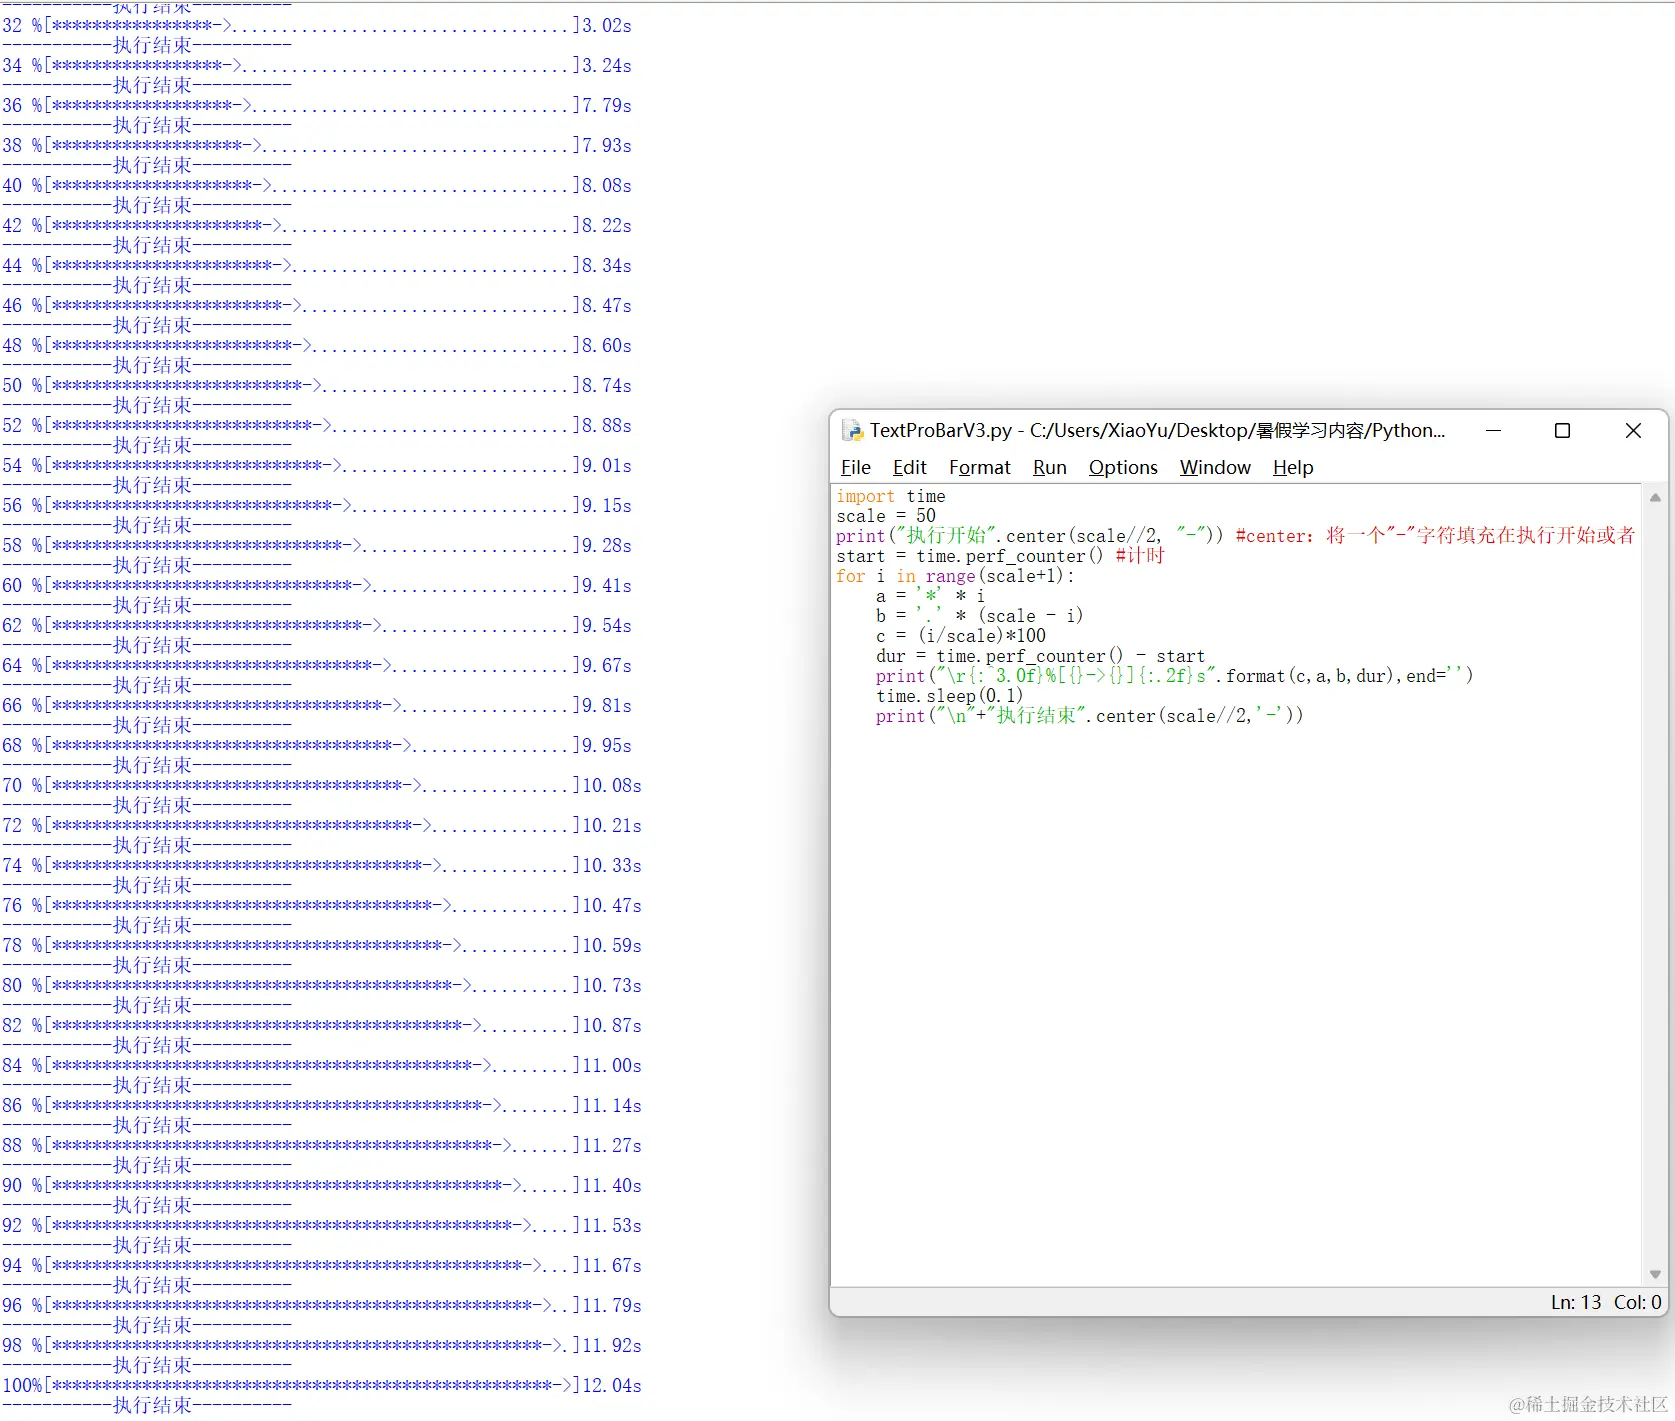Click the 100% output line at 12.04s
The height and width of the screenshot is (1421, 1675).
click(x=321, y=1385)
